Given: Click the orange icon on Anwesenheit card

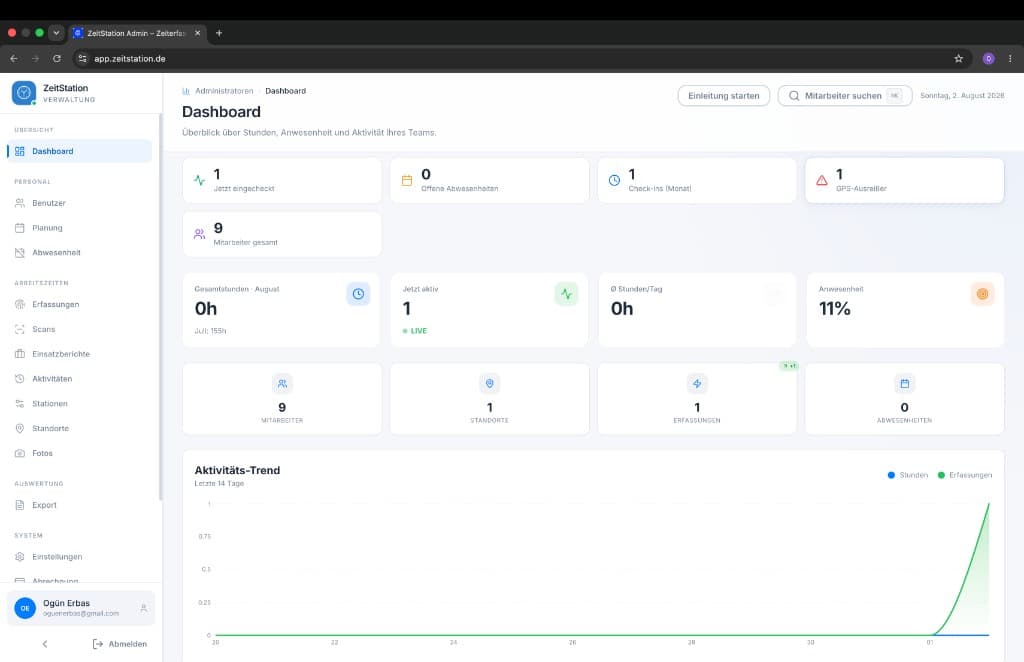Looking at the screenshot, I should (982, 294).
